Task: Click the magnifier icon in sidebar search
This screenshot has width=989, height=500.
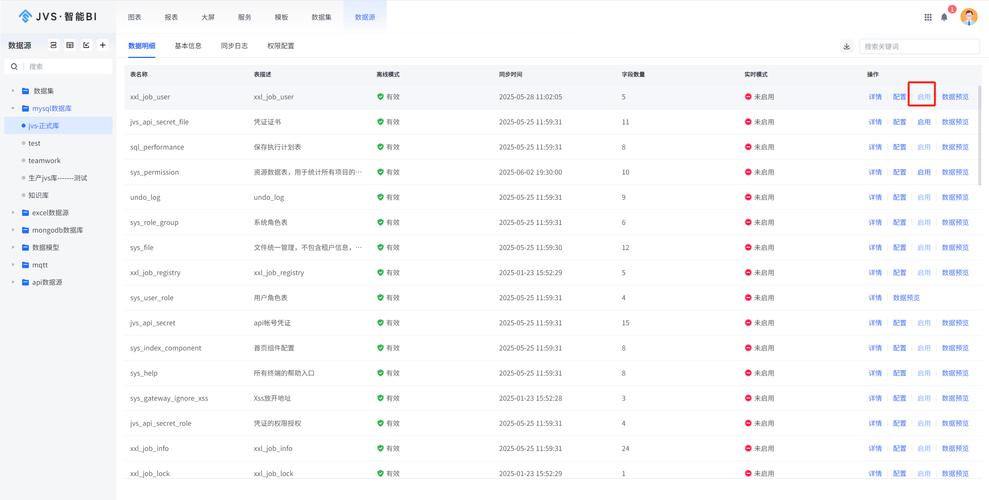Action: tap(14, 66)
